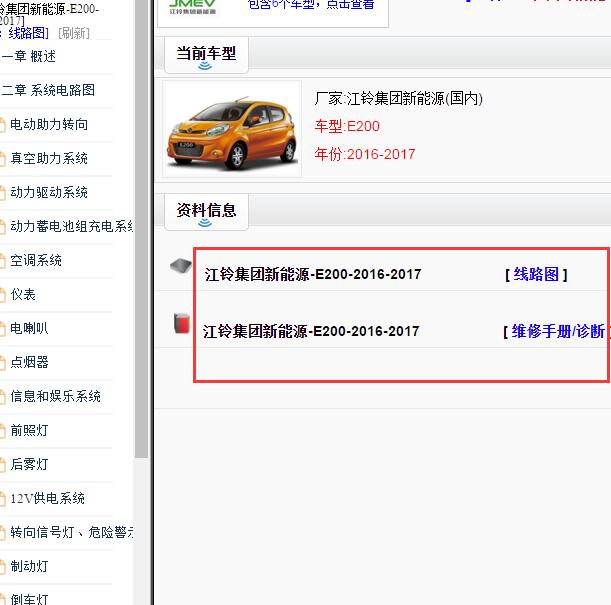Select 真空助力系统 tree entry
Image resolution: width=611 pixels, height=605 pixels.
pyautogui.click(x=49, y=158)
